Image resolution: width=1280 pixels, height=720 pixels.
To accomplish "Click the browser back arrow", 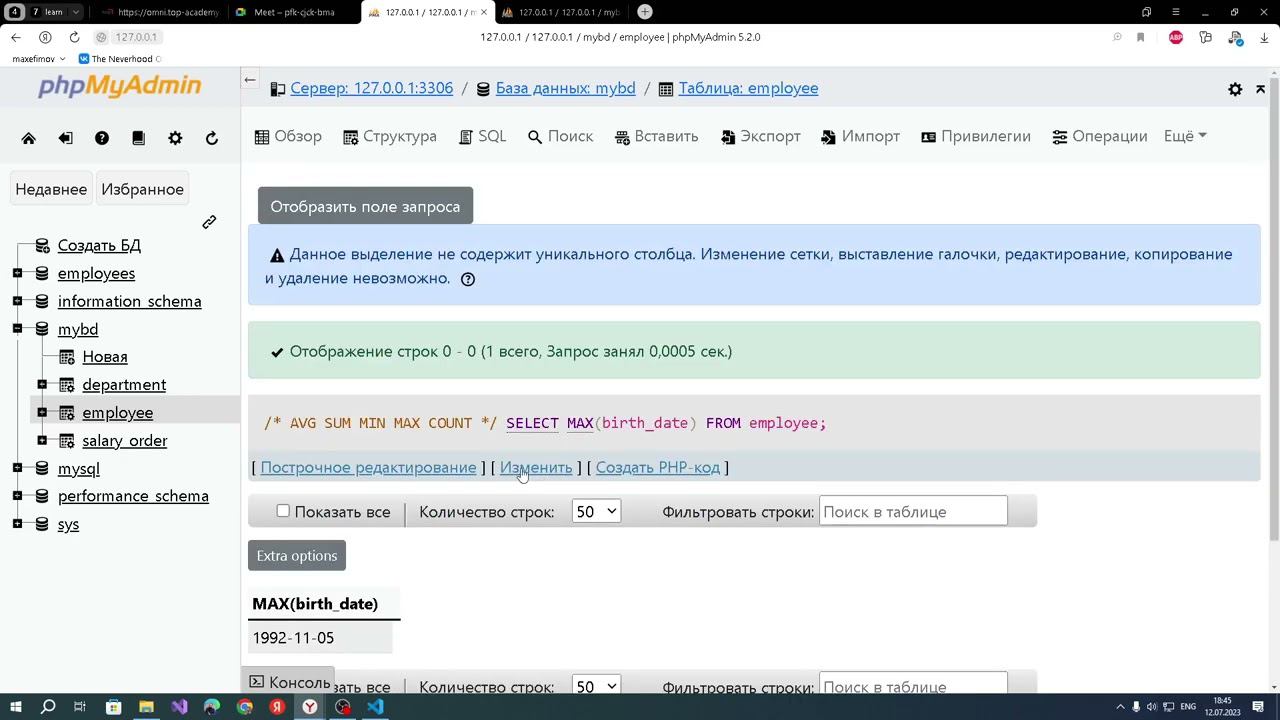I will click(16, 37).
